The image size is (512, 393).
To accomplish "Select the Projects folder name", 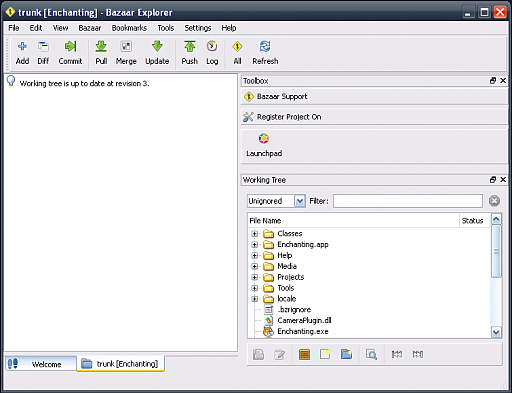I will (291, 277).
